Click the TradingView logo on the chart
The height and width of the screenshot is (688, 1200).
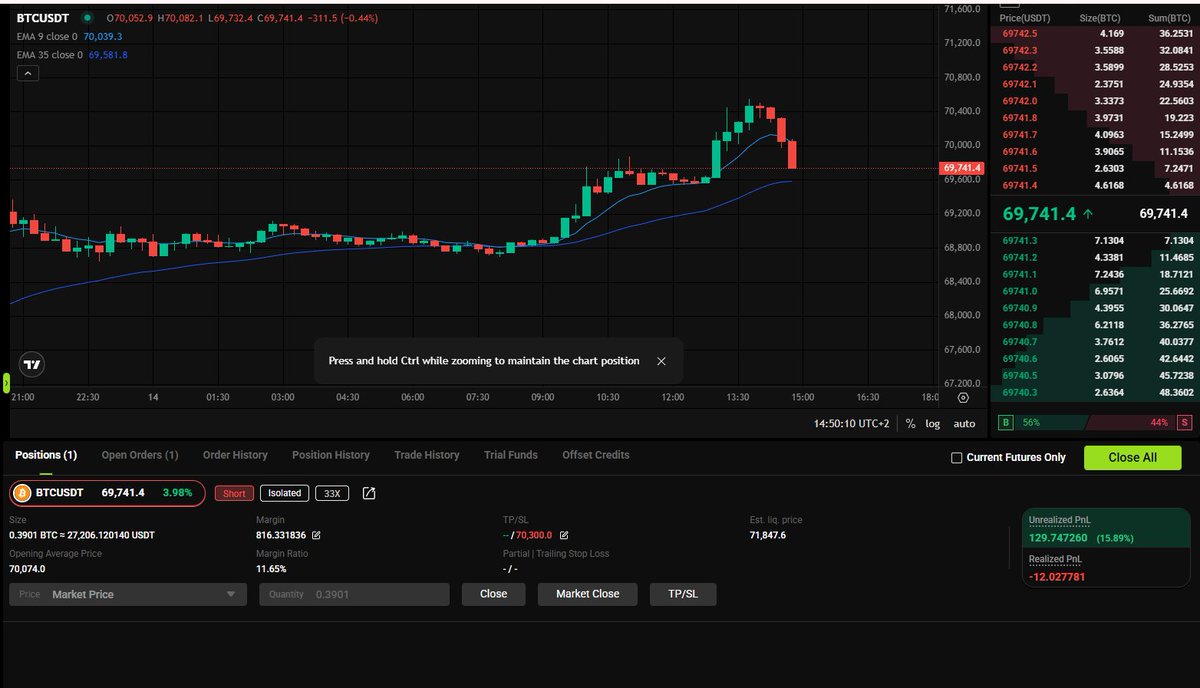click(x=32, y=365)
